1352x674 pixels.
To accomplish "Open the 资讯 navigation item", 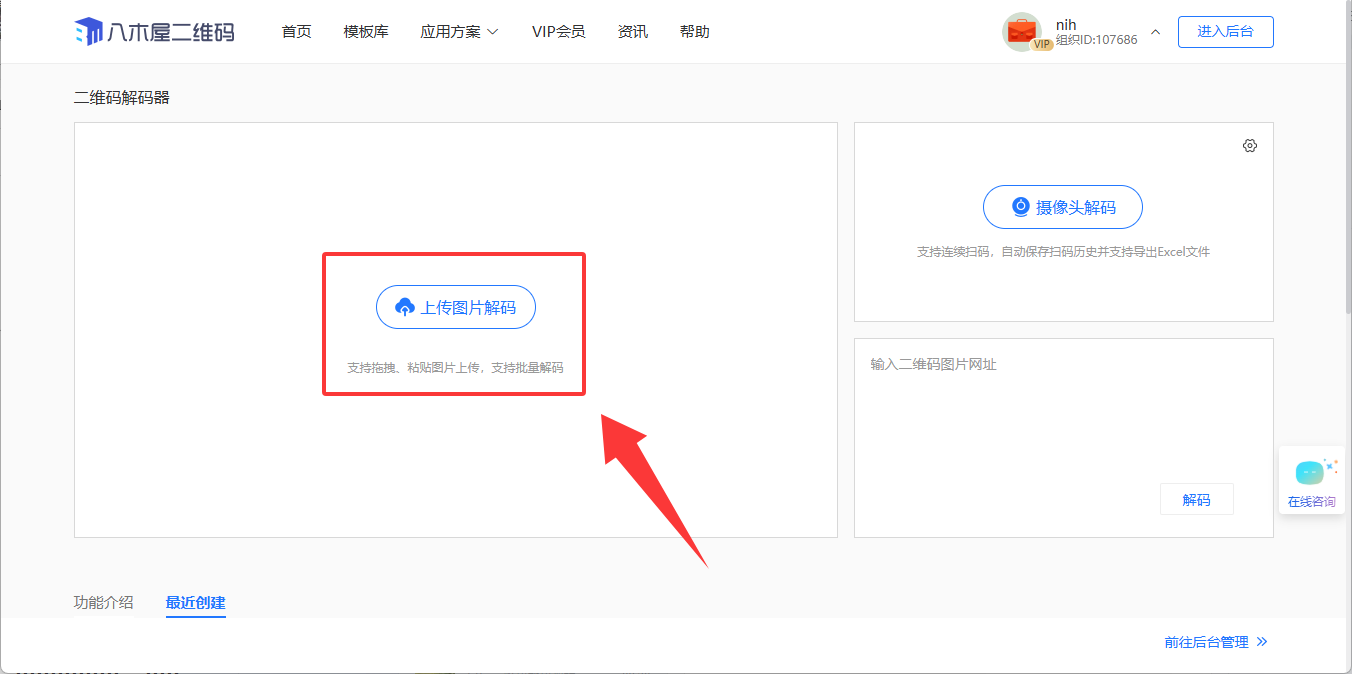I will pyautogui.click(x=632, y=32).
